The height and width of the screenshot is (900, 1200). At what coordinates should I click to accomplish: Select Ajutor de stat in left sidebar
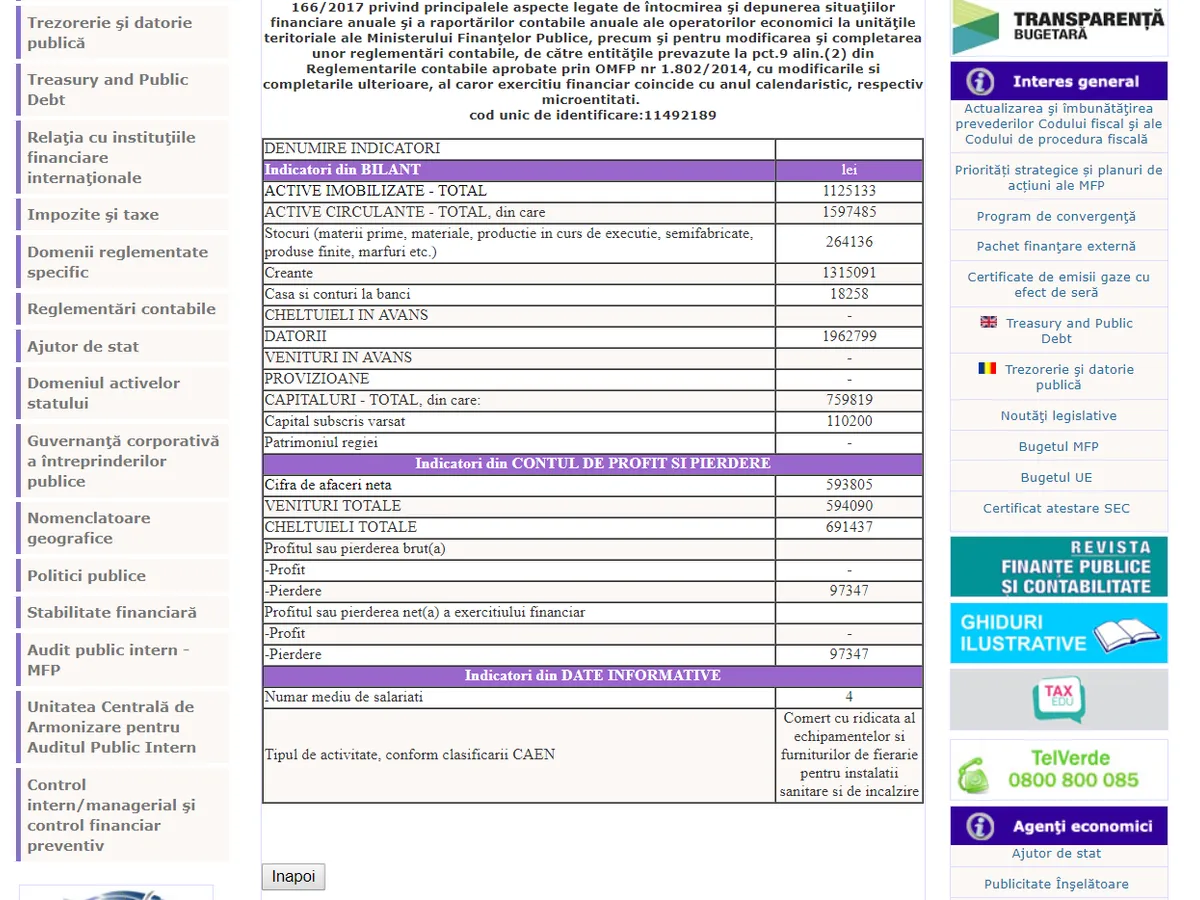[x=83, y=347]
